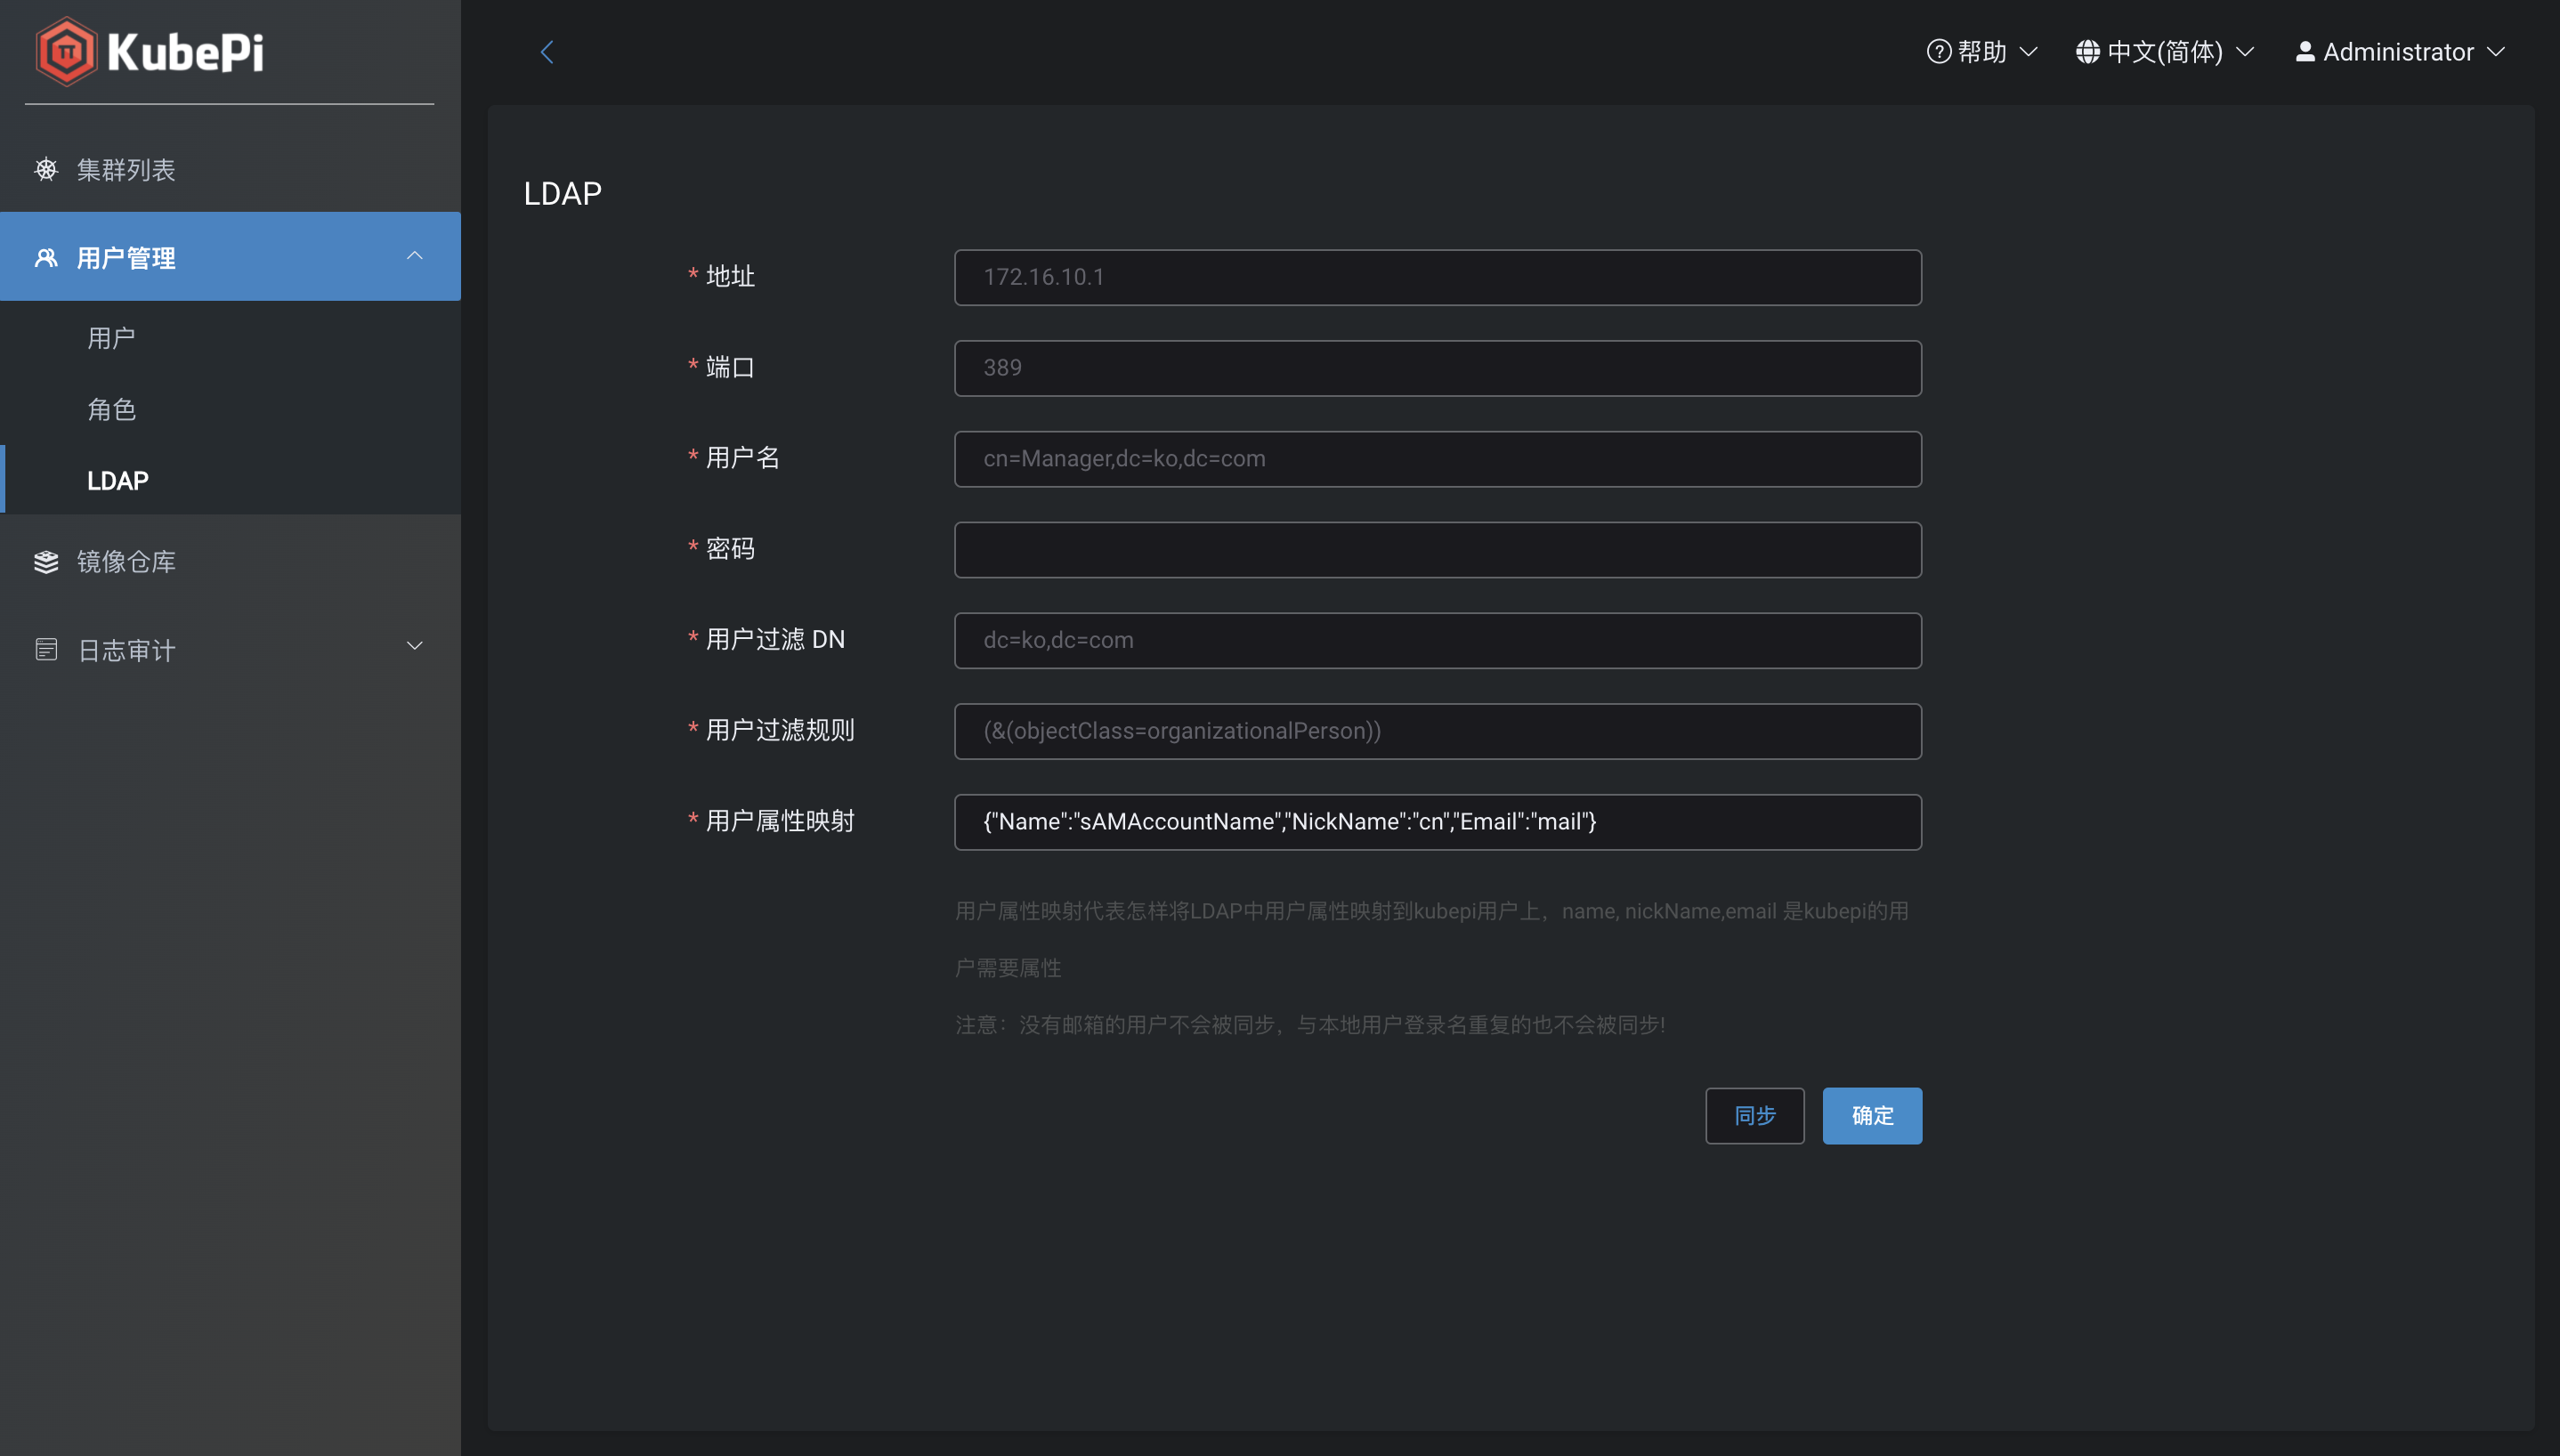This screenshot has height=1456, width=2560.
Task: Click the 日志审计 log audit icon
Action: coord(46,649)
